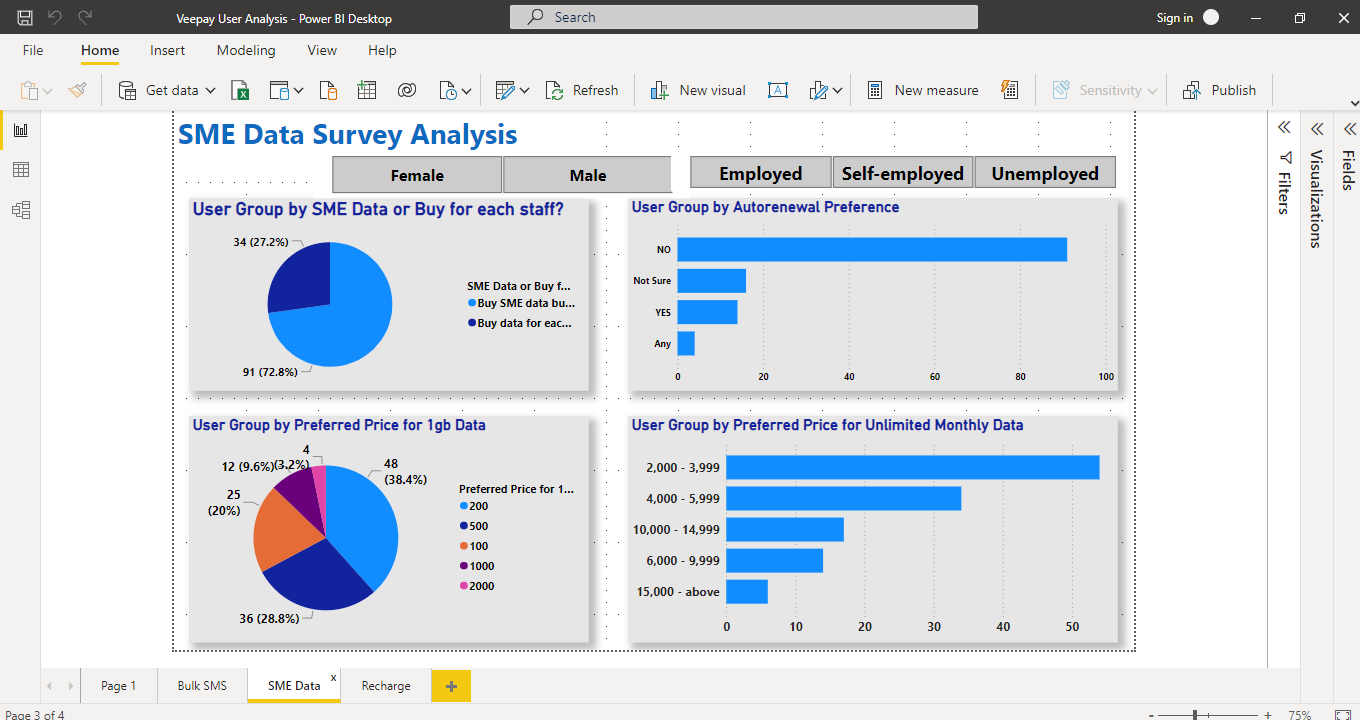Click the user avatar circle
Image resolution: width=1360 pixels, height=720 pixels.
tap(1211, 17)
